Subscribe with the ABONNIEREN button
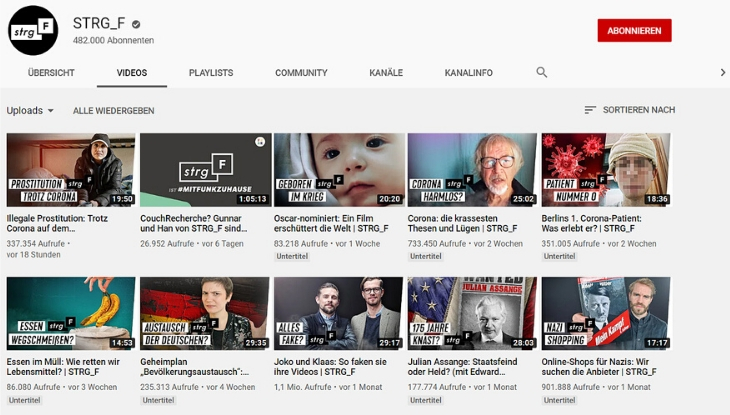The width and height of the screenshot is (730, 415). 634,31
